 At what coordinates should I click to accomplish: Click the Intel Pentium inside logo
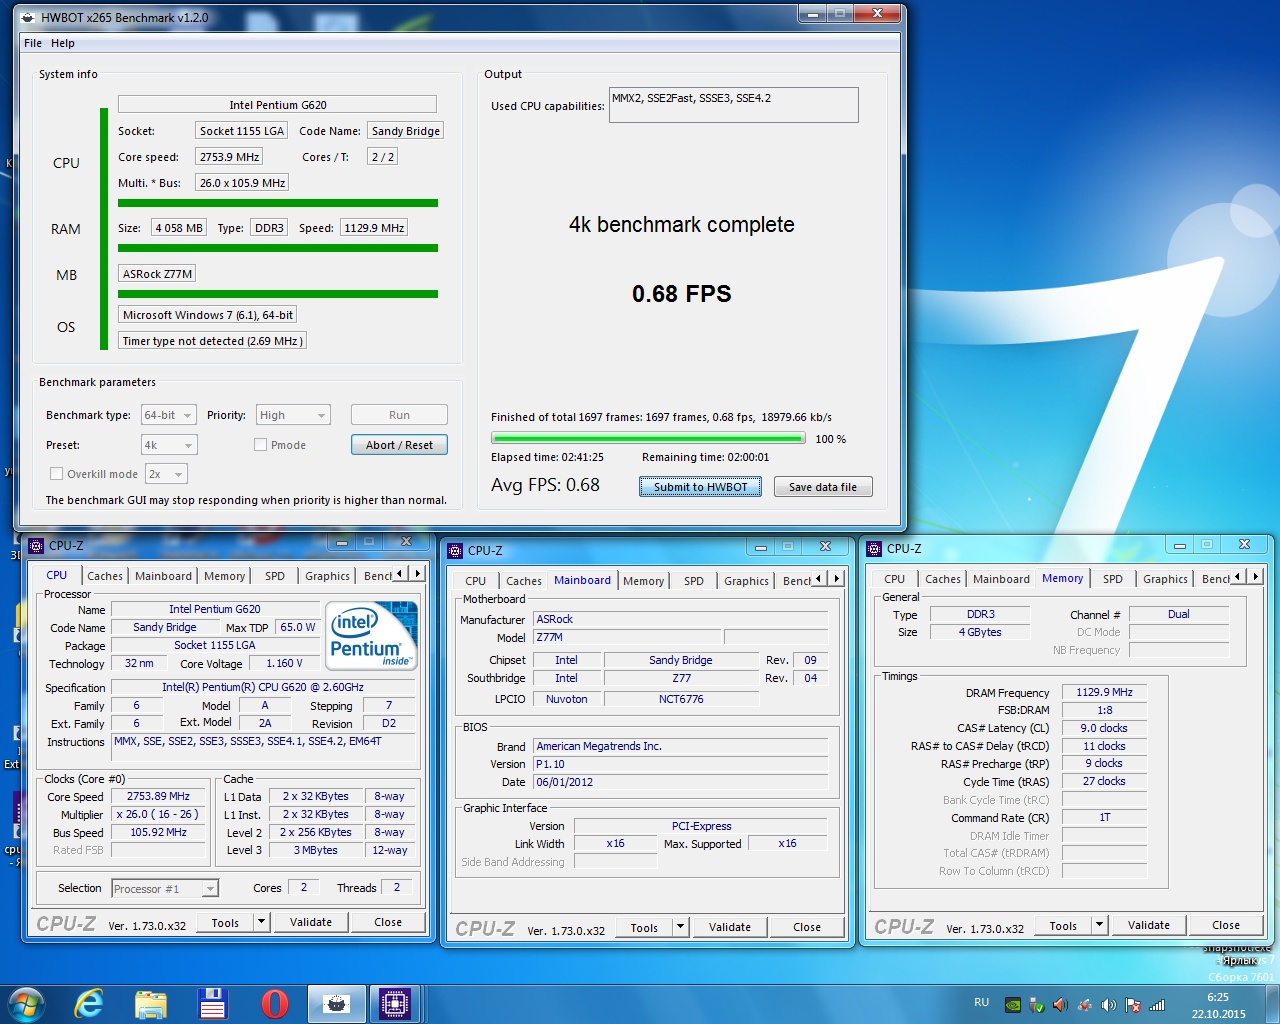(x=372, y=636)
